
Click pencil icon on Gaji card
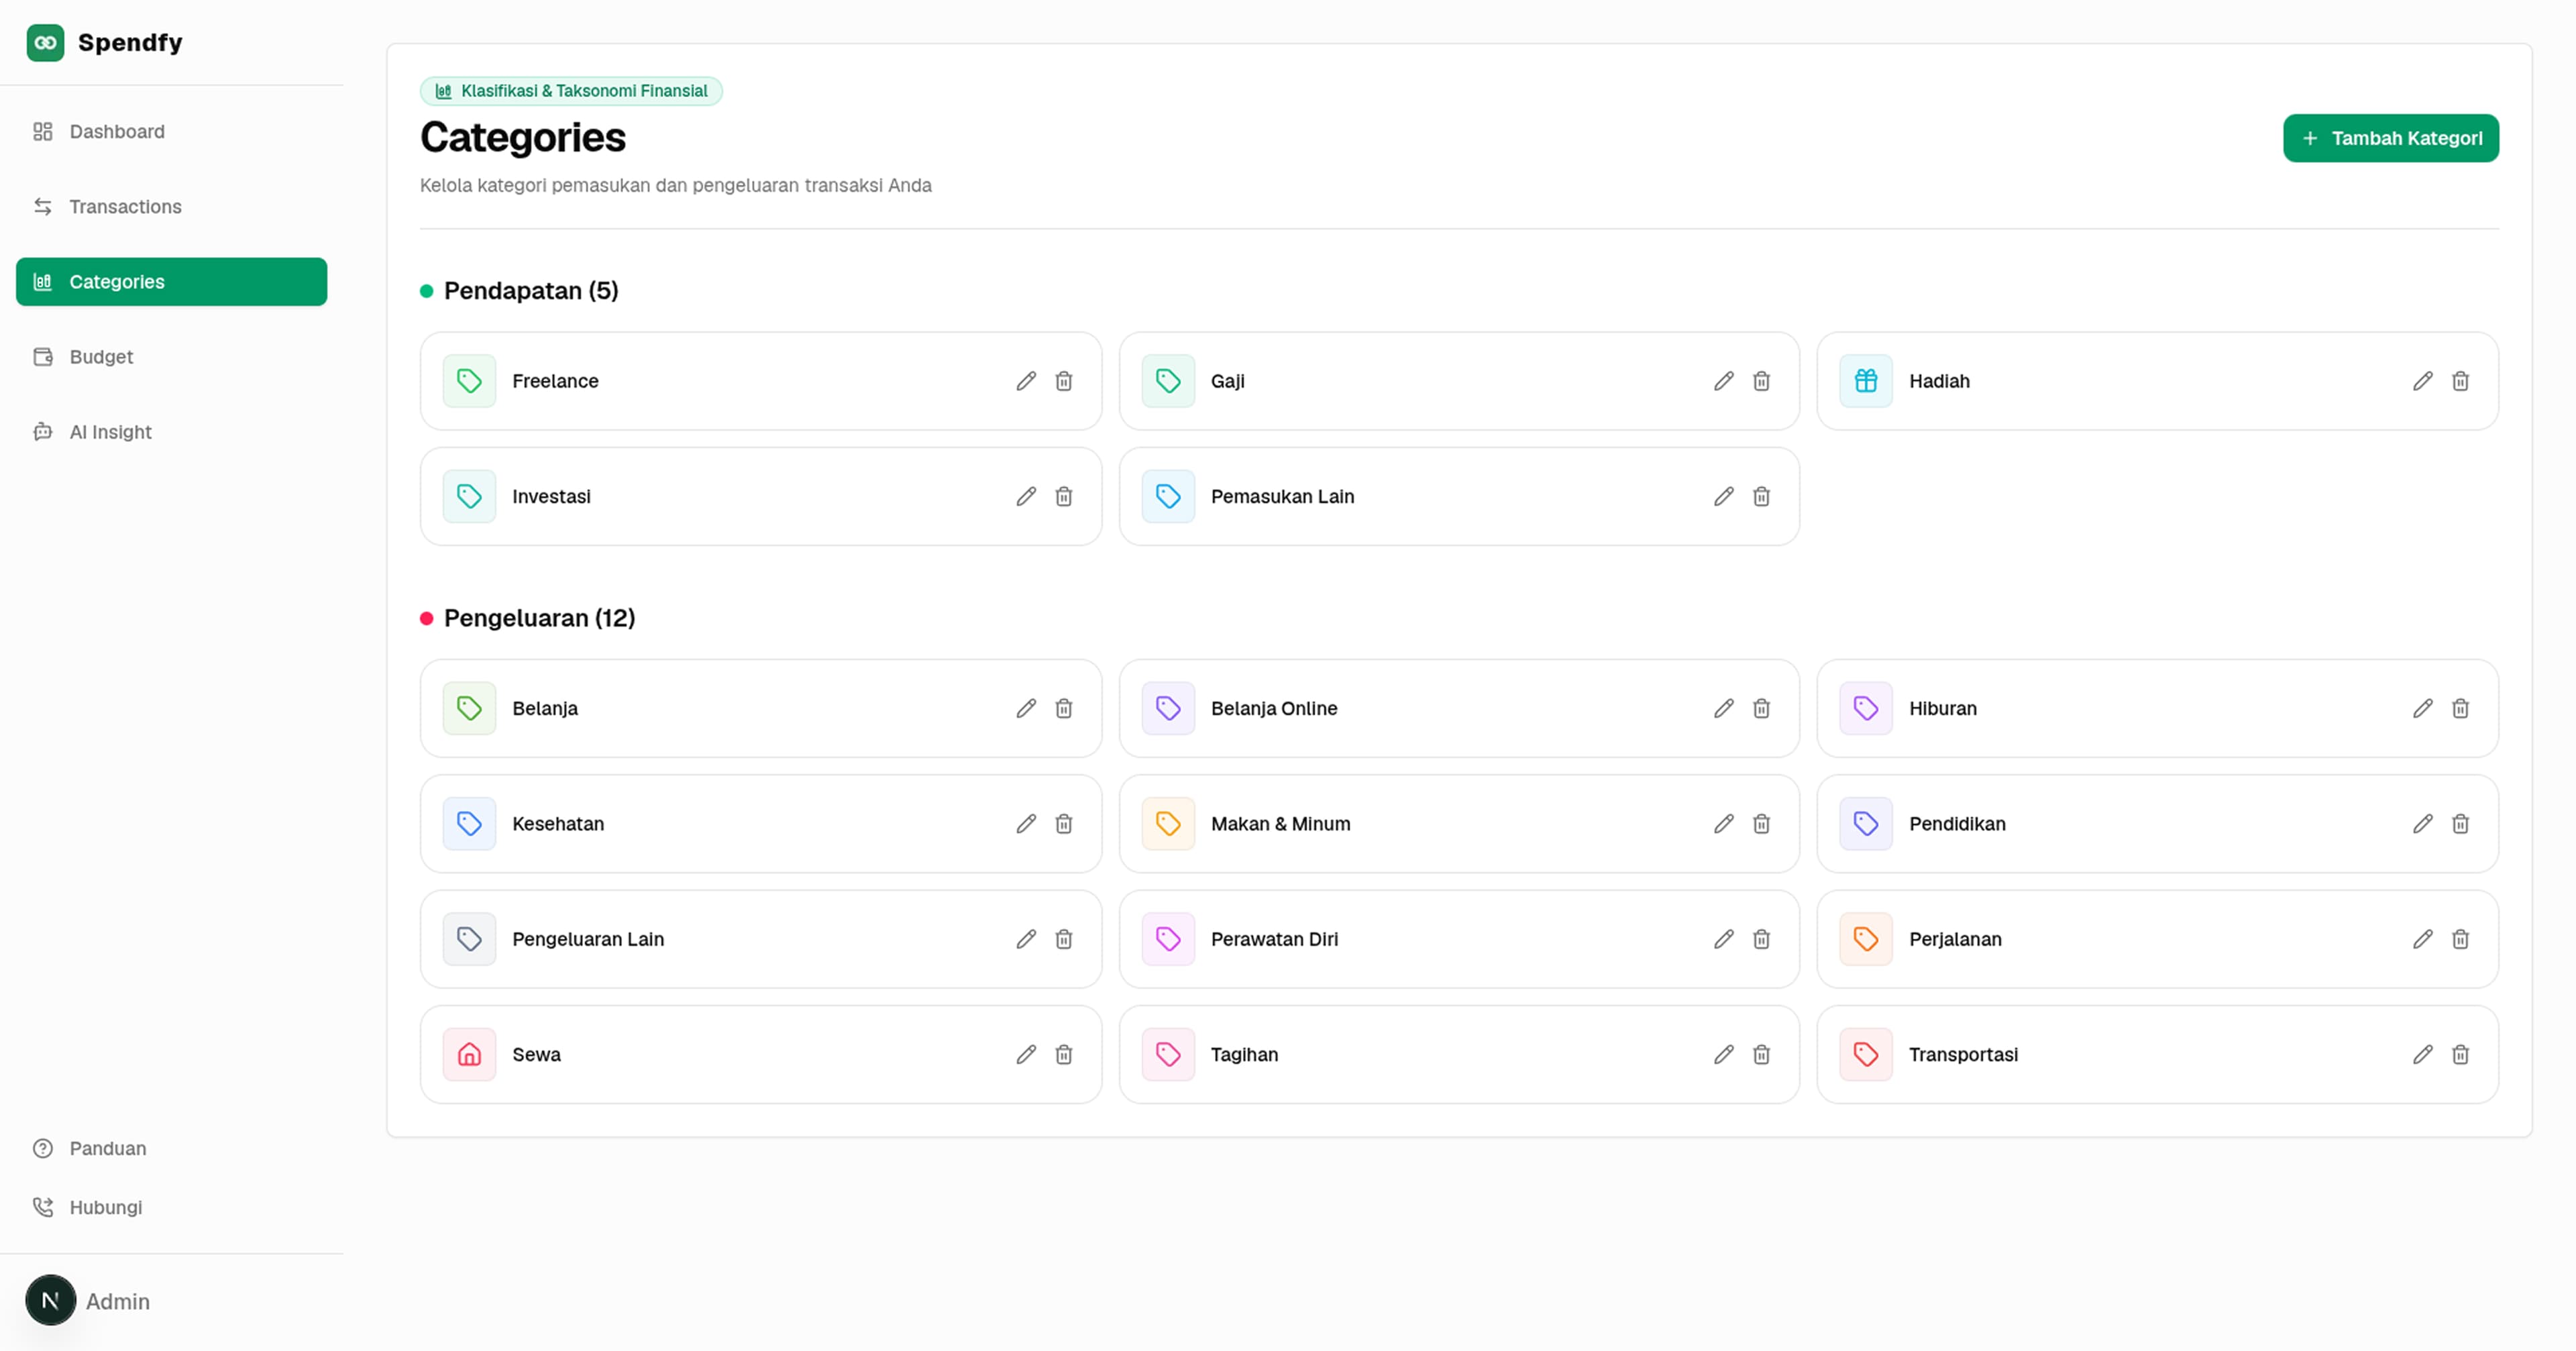click(1724, 381)
